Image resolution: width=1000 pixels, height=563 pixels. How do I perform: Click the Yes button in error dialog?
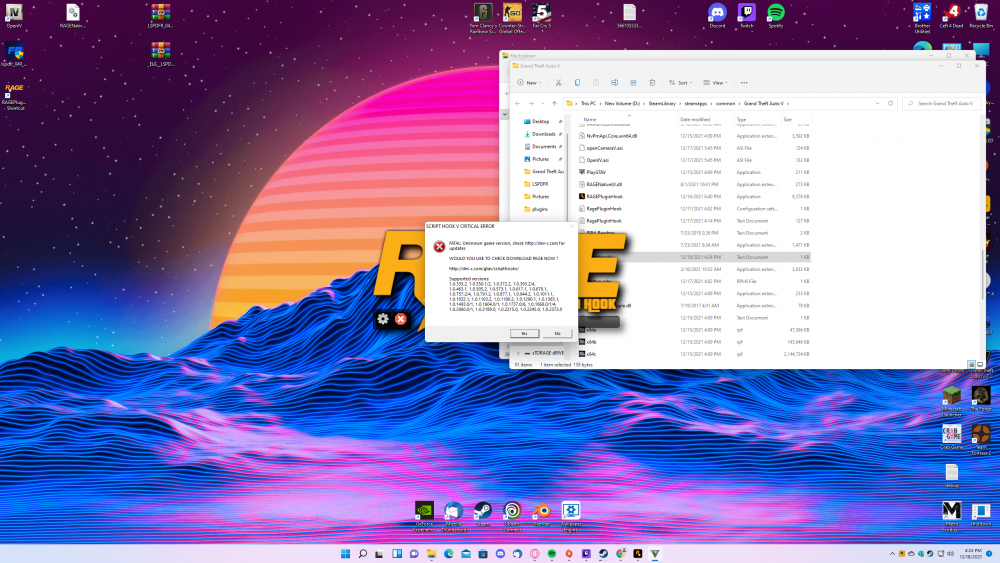[x=524, y=333]
